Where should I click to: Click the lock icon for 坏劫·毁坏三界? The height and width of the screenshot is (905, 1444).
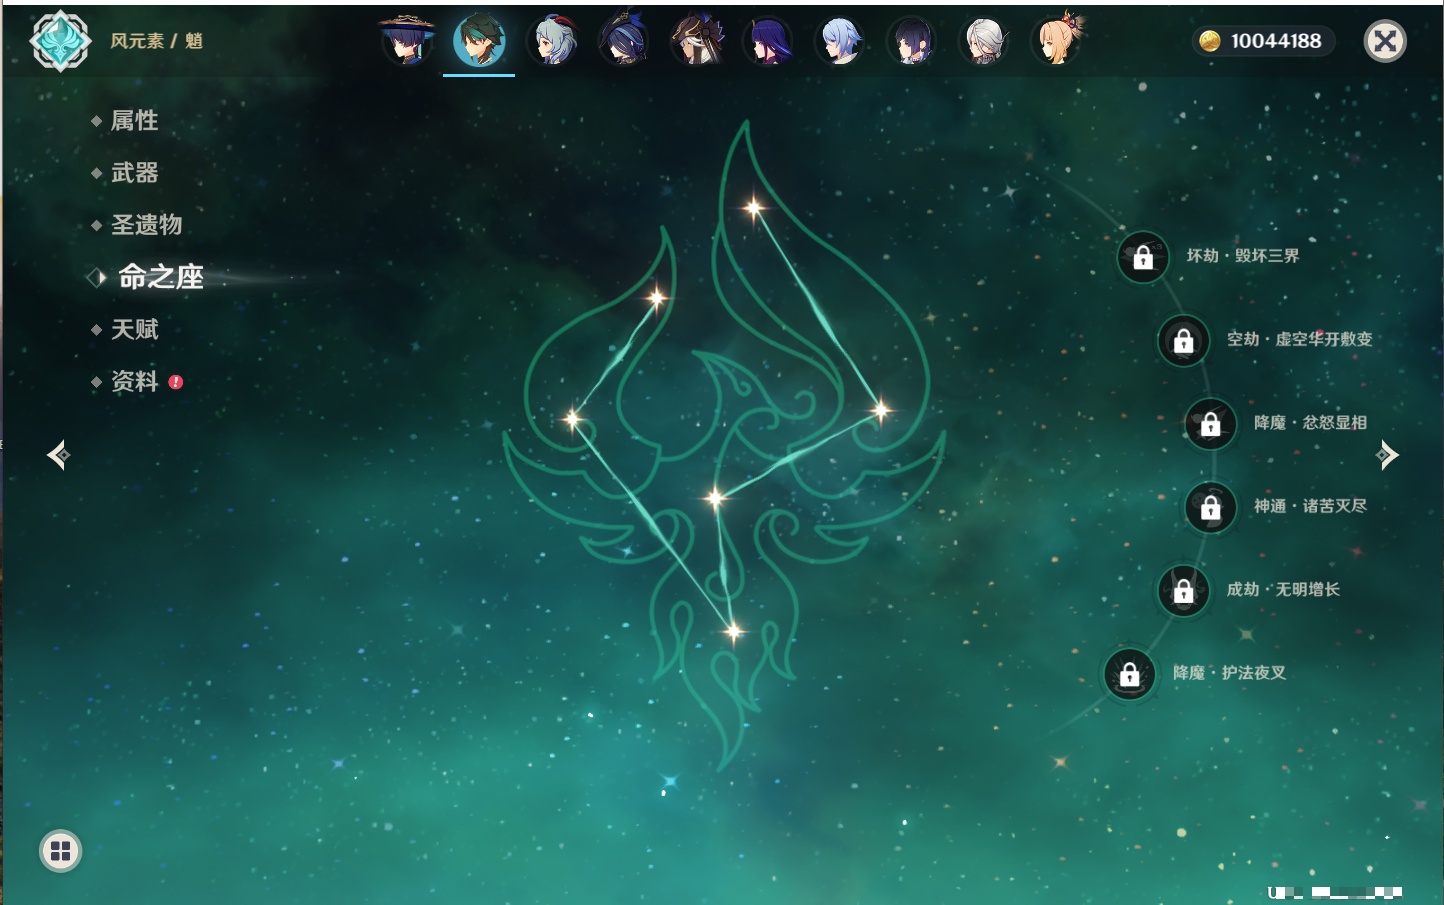pos(1143,257)
